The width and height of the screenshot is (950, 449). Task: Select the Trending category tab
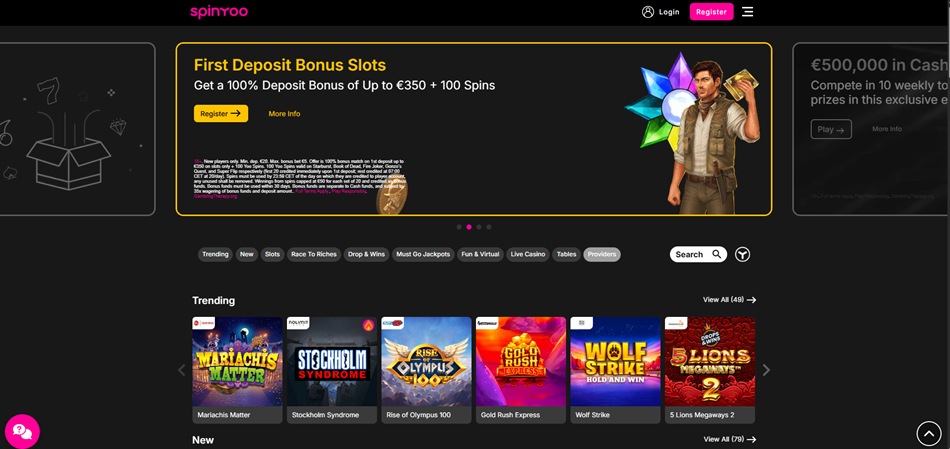(215, 254)
